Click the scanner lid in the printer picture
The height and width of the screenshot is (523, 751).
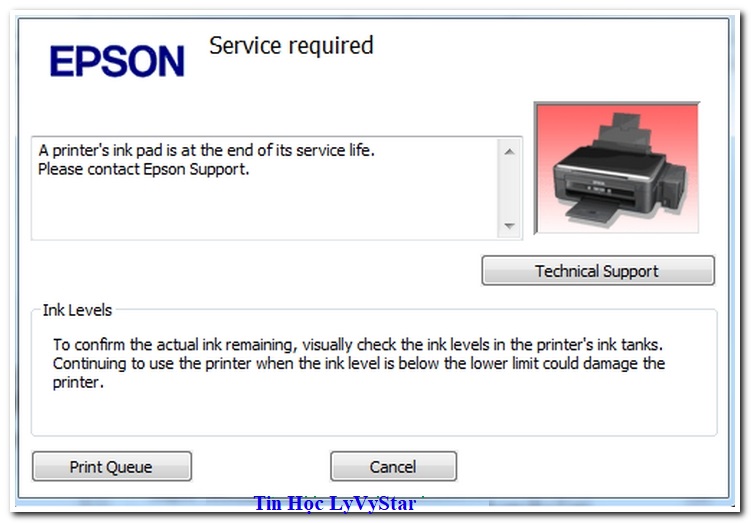(x=609, y=159)
